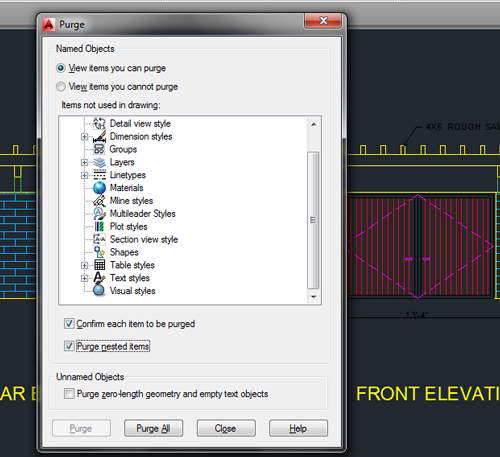This screenshot has height=457, width=500.
Task: Select 'Layers' tree label
Action: [122, 162]
